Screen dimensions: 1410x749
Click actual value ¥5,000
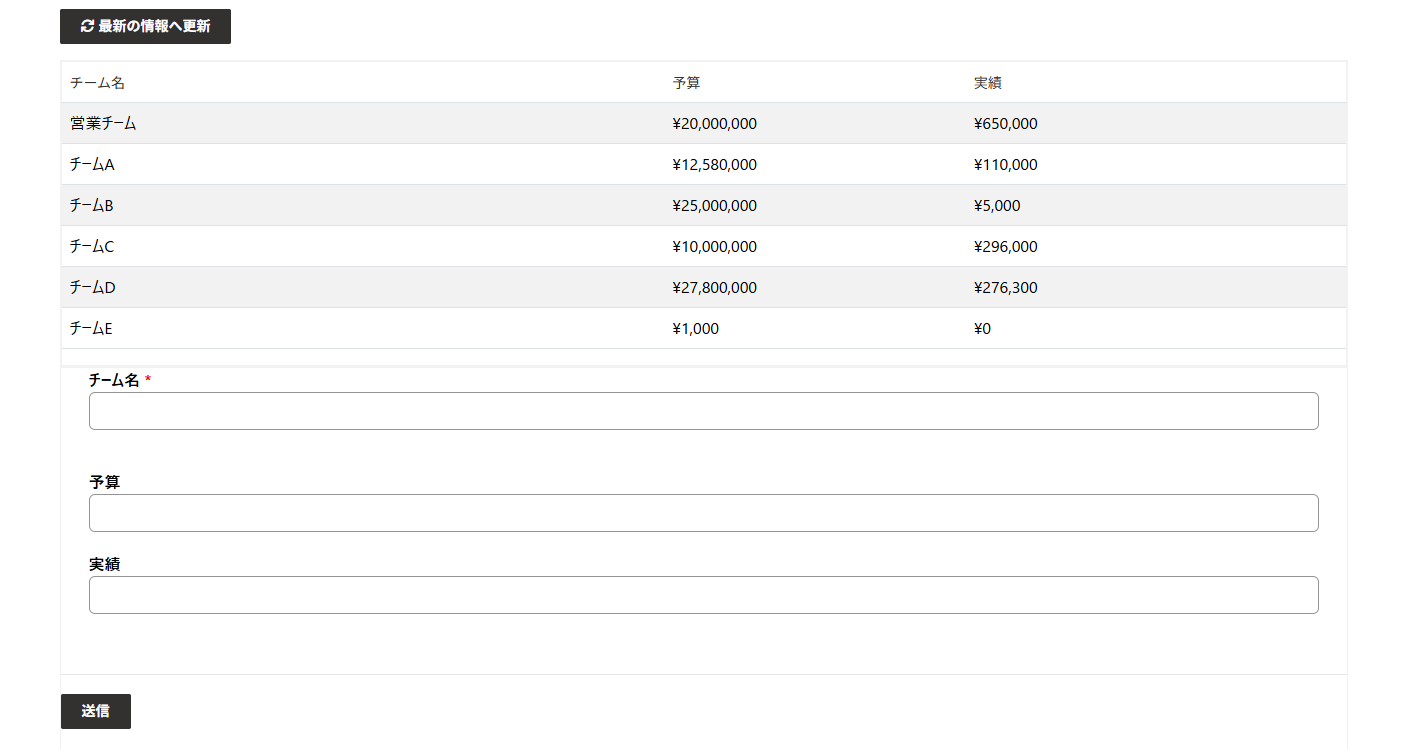997,206
